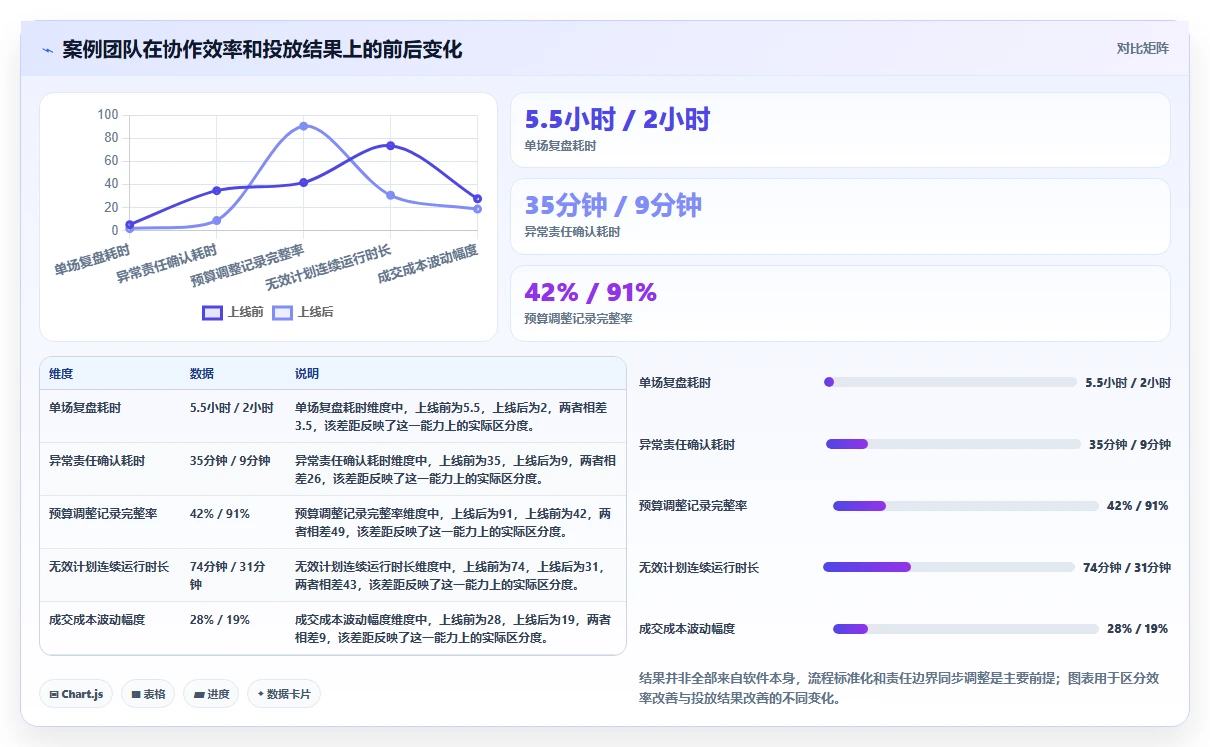Image resolution: width=1210 pixels, height=747 pixels.
Task: Select the 5.5小时 / 2小时 data card
Action: [x=840, y=130]
